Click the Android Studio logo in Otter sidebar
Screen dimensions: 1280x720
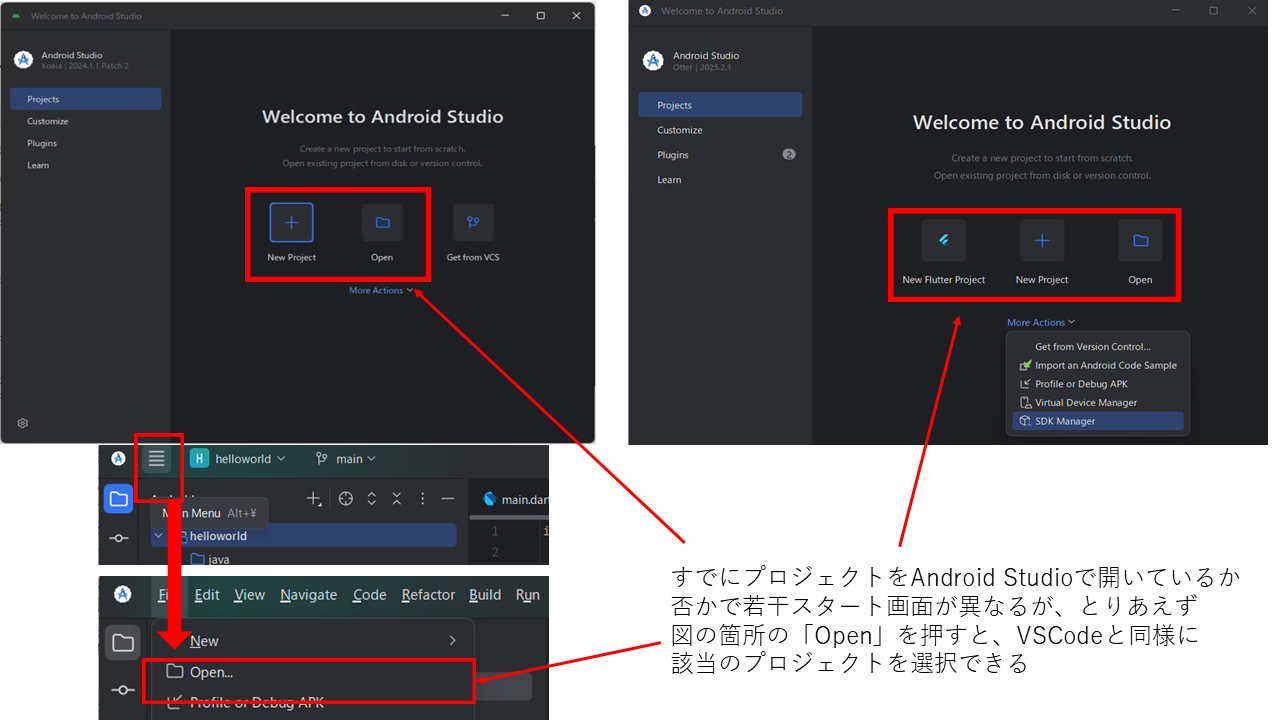point(653,61)
